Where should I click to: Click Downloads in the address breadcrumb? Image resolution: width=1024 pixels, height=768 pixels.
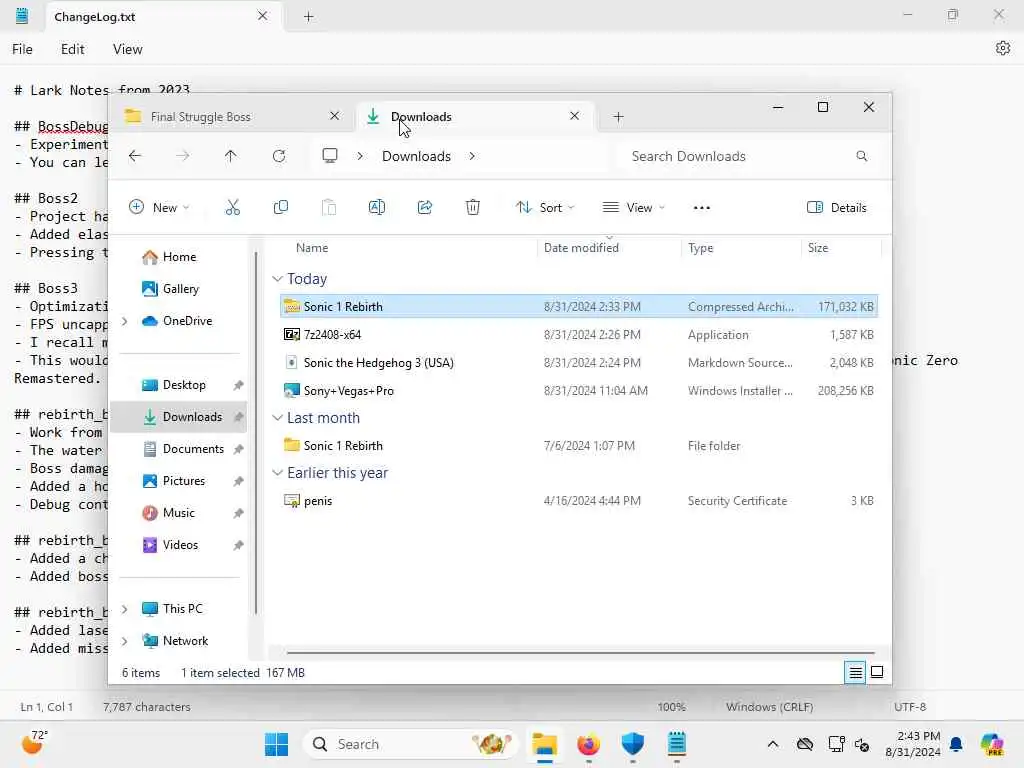tap(416, 156)
